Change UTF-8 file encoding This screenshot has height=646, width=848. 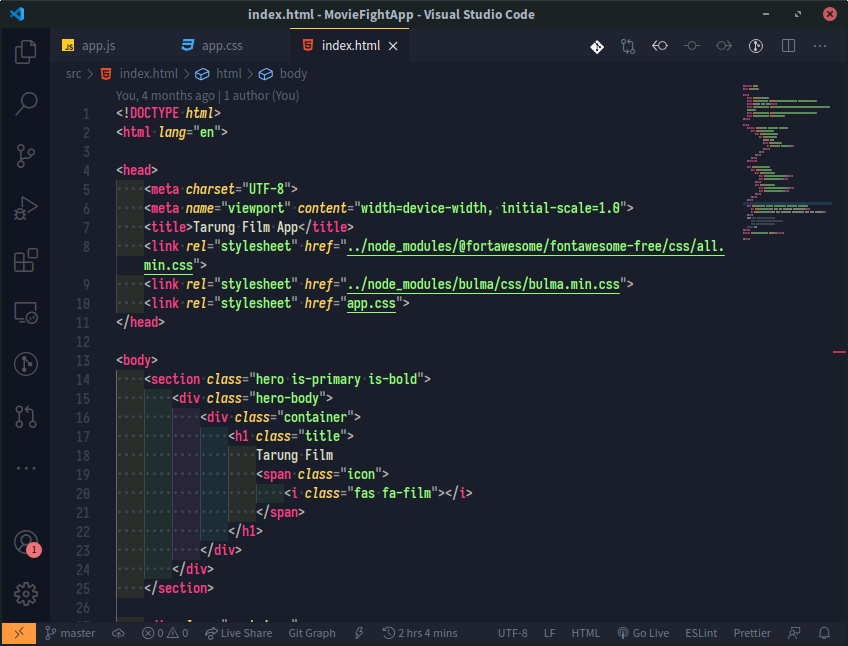tap(512, 633)
